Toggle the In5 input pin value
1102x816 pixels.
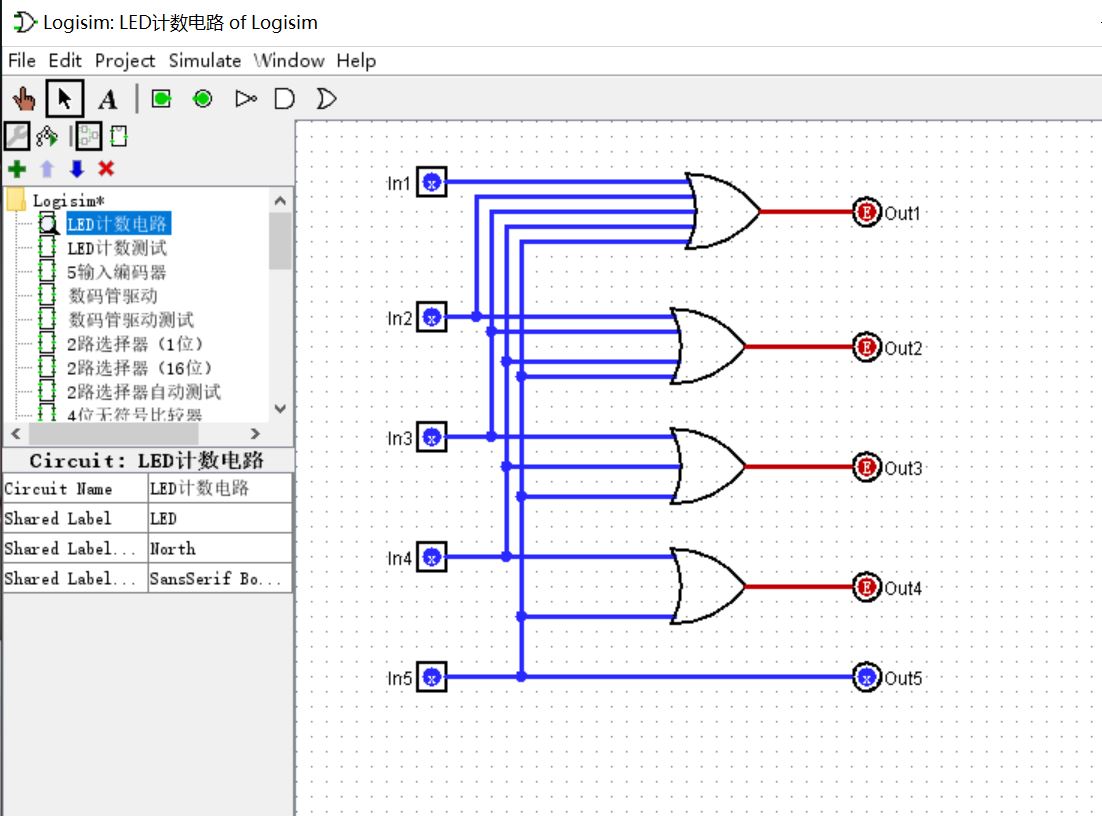[430, 677]
